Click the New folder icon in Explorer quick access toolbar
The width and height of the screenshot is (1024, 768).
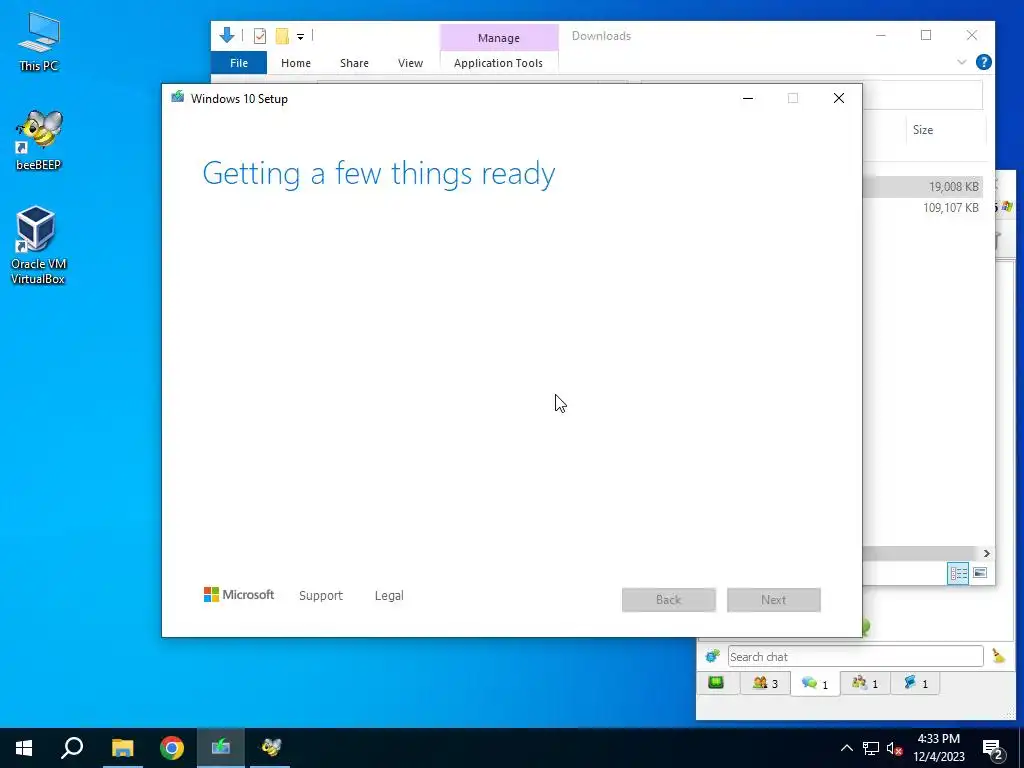(281, 36)
